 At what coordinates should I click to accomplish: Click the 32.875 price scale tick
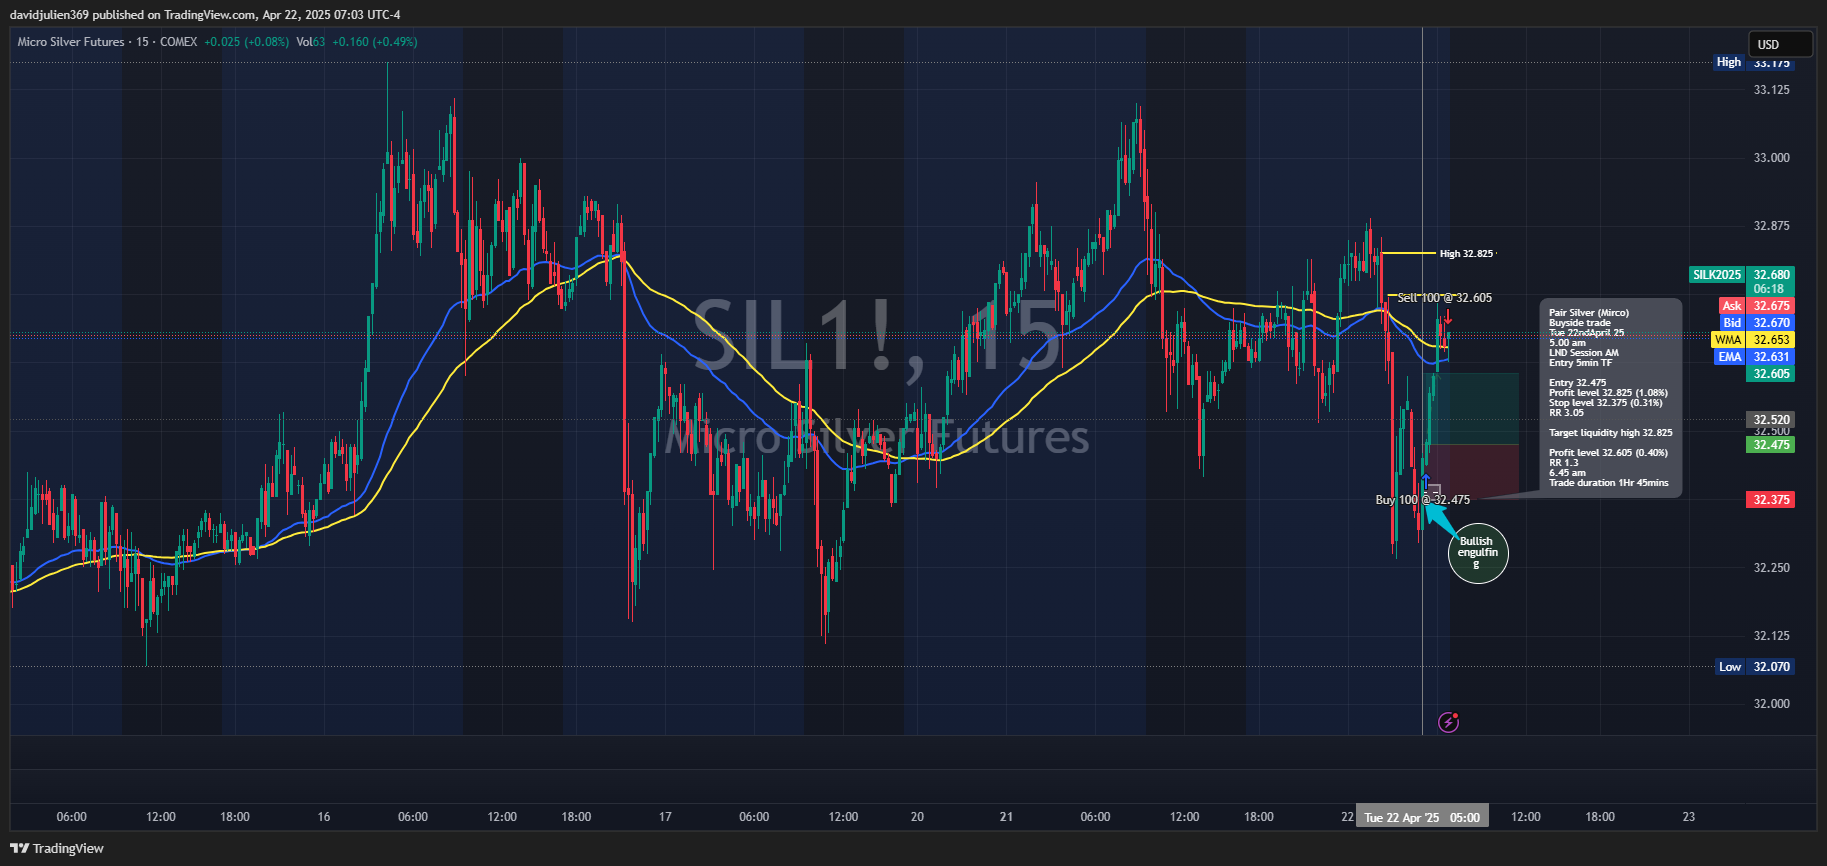(1771, 226)
